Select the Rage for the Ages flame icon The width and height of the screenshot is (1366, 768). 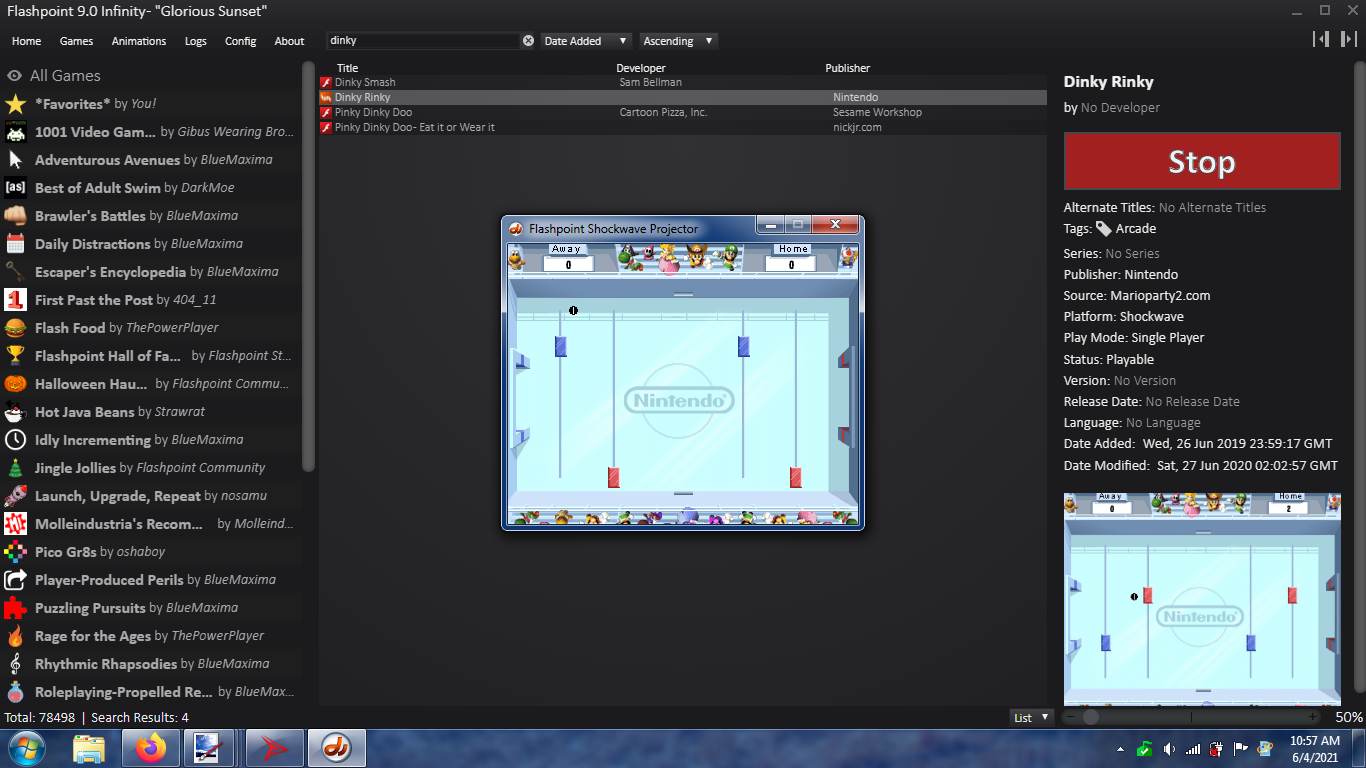point(15,636)
